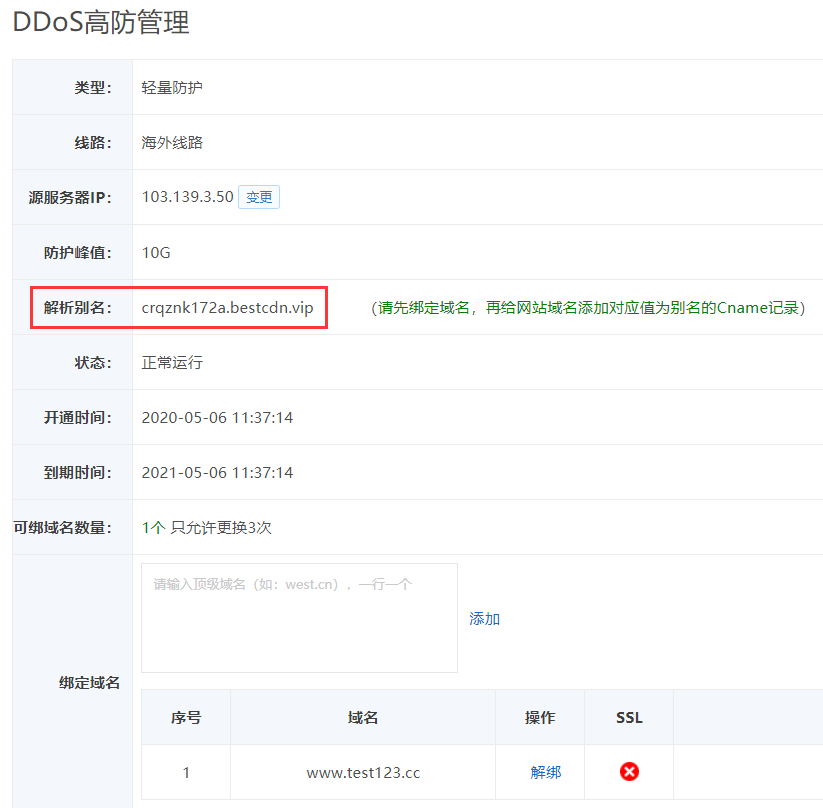Click the 10G protection peak value

click(x=156, y=252)
